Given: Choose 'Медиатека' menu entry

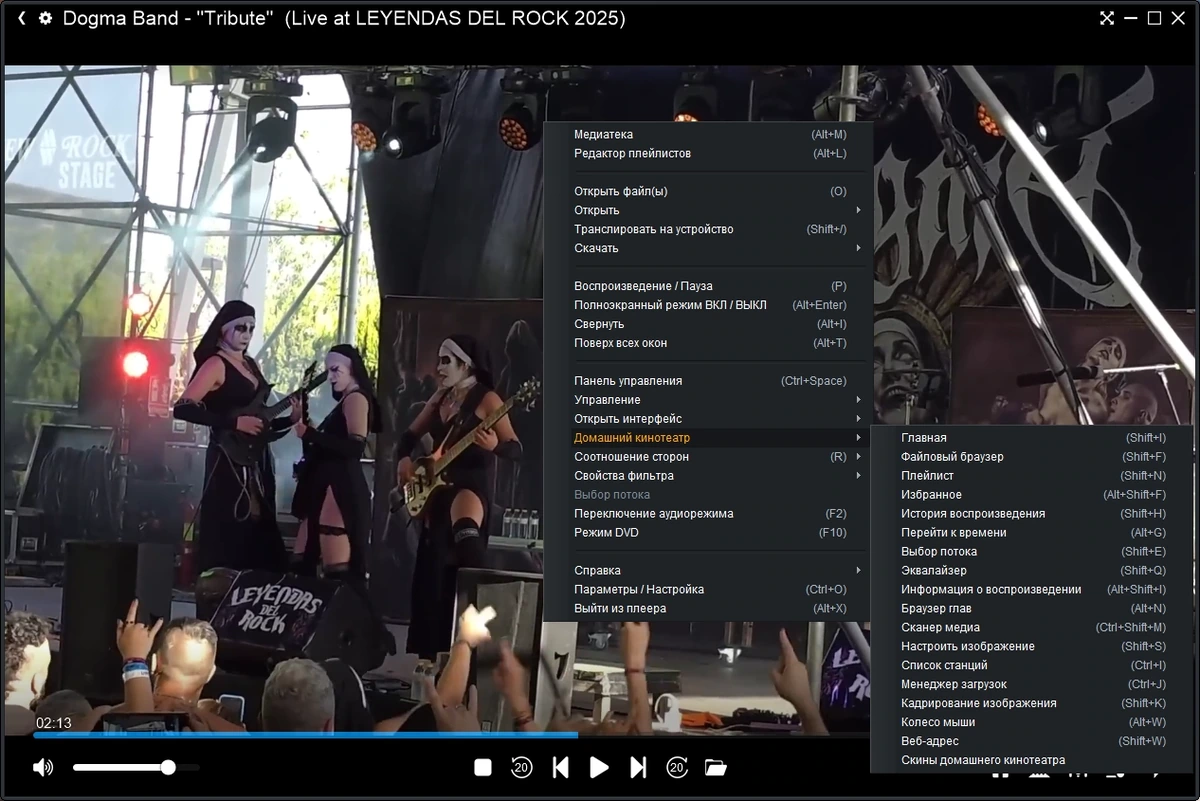Looking at the screenshot, I should click(x=710, y=134).
